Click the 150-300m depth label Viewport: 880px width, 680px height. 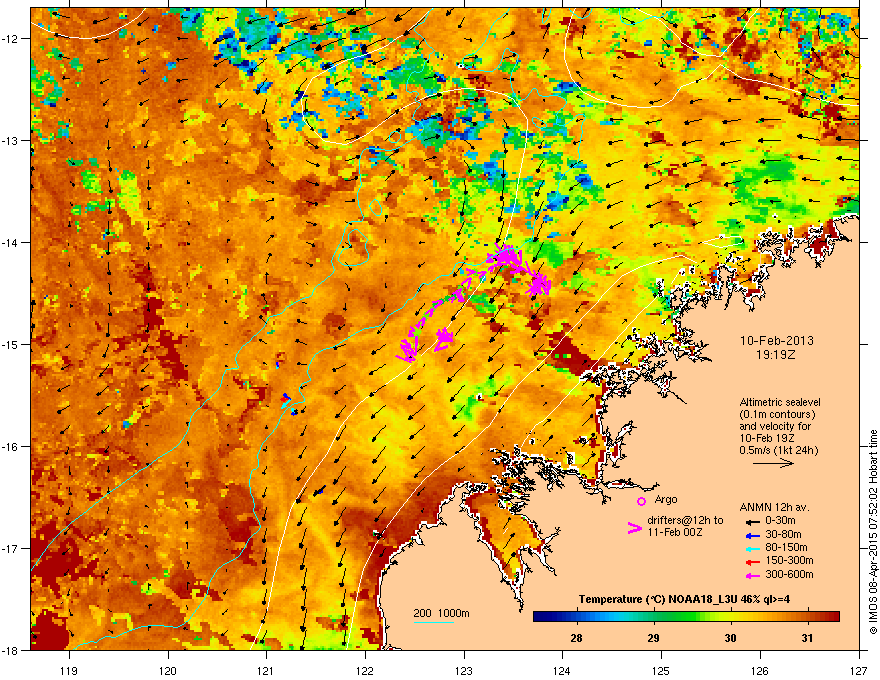789,560
